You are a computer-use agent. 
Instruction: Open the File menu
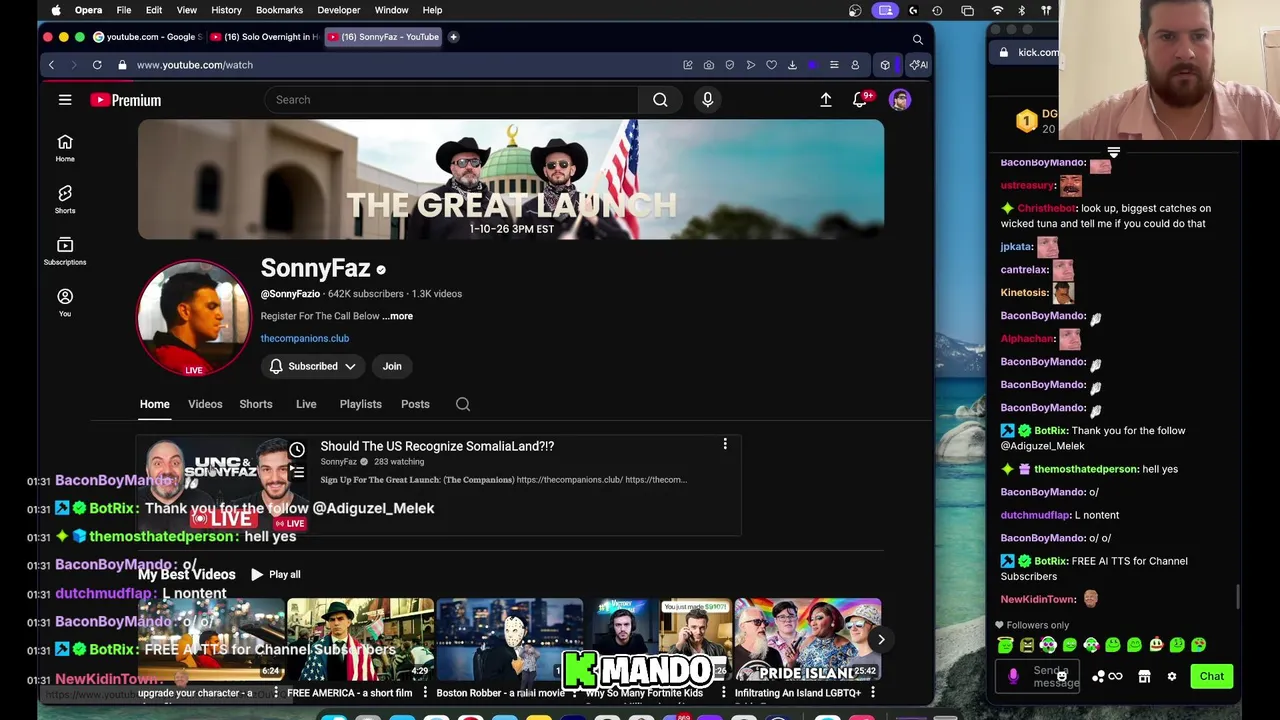click(124, 10)
